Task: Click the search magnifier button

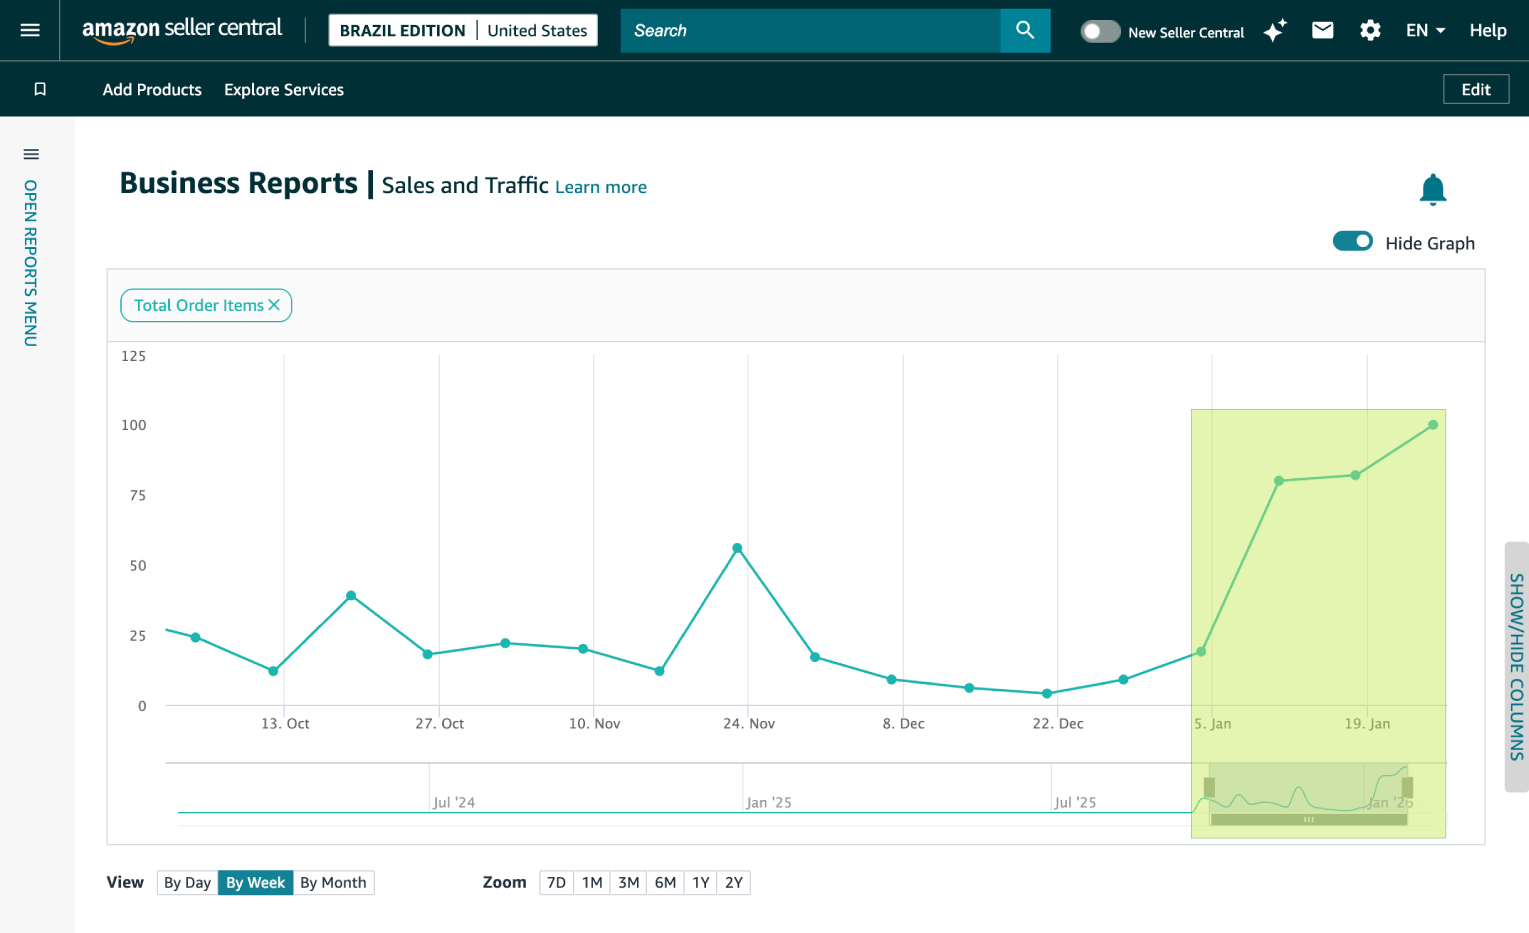Action: pyautogui.click(x=1025, y=30)
